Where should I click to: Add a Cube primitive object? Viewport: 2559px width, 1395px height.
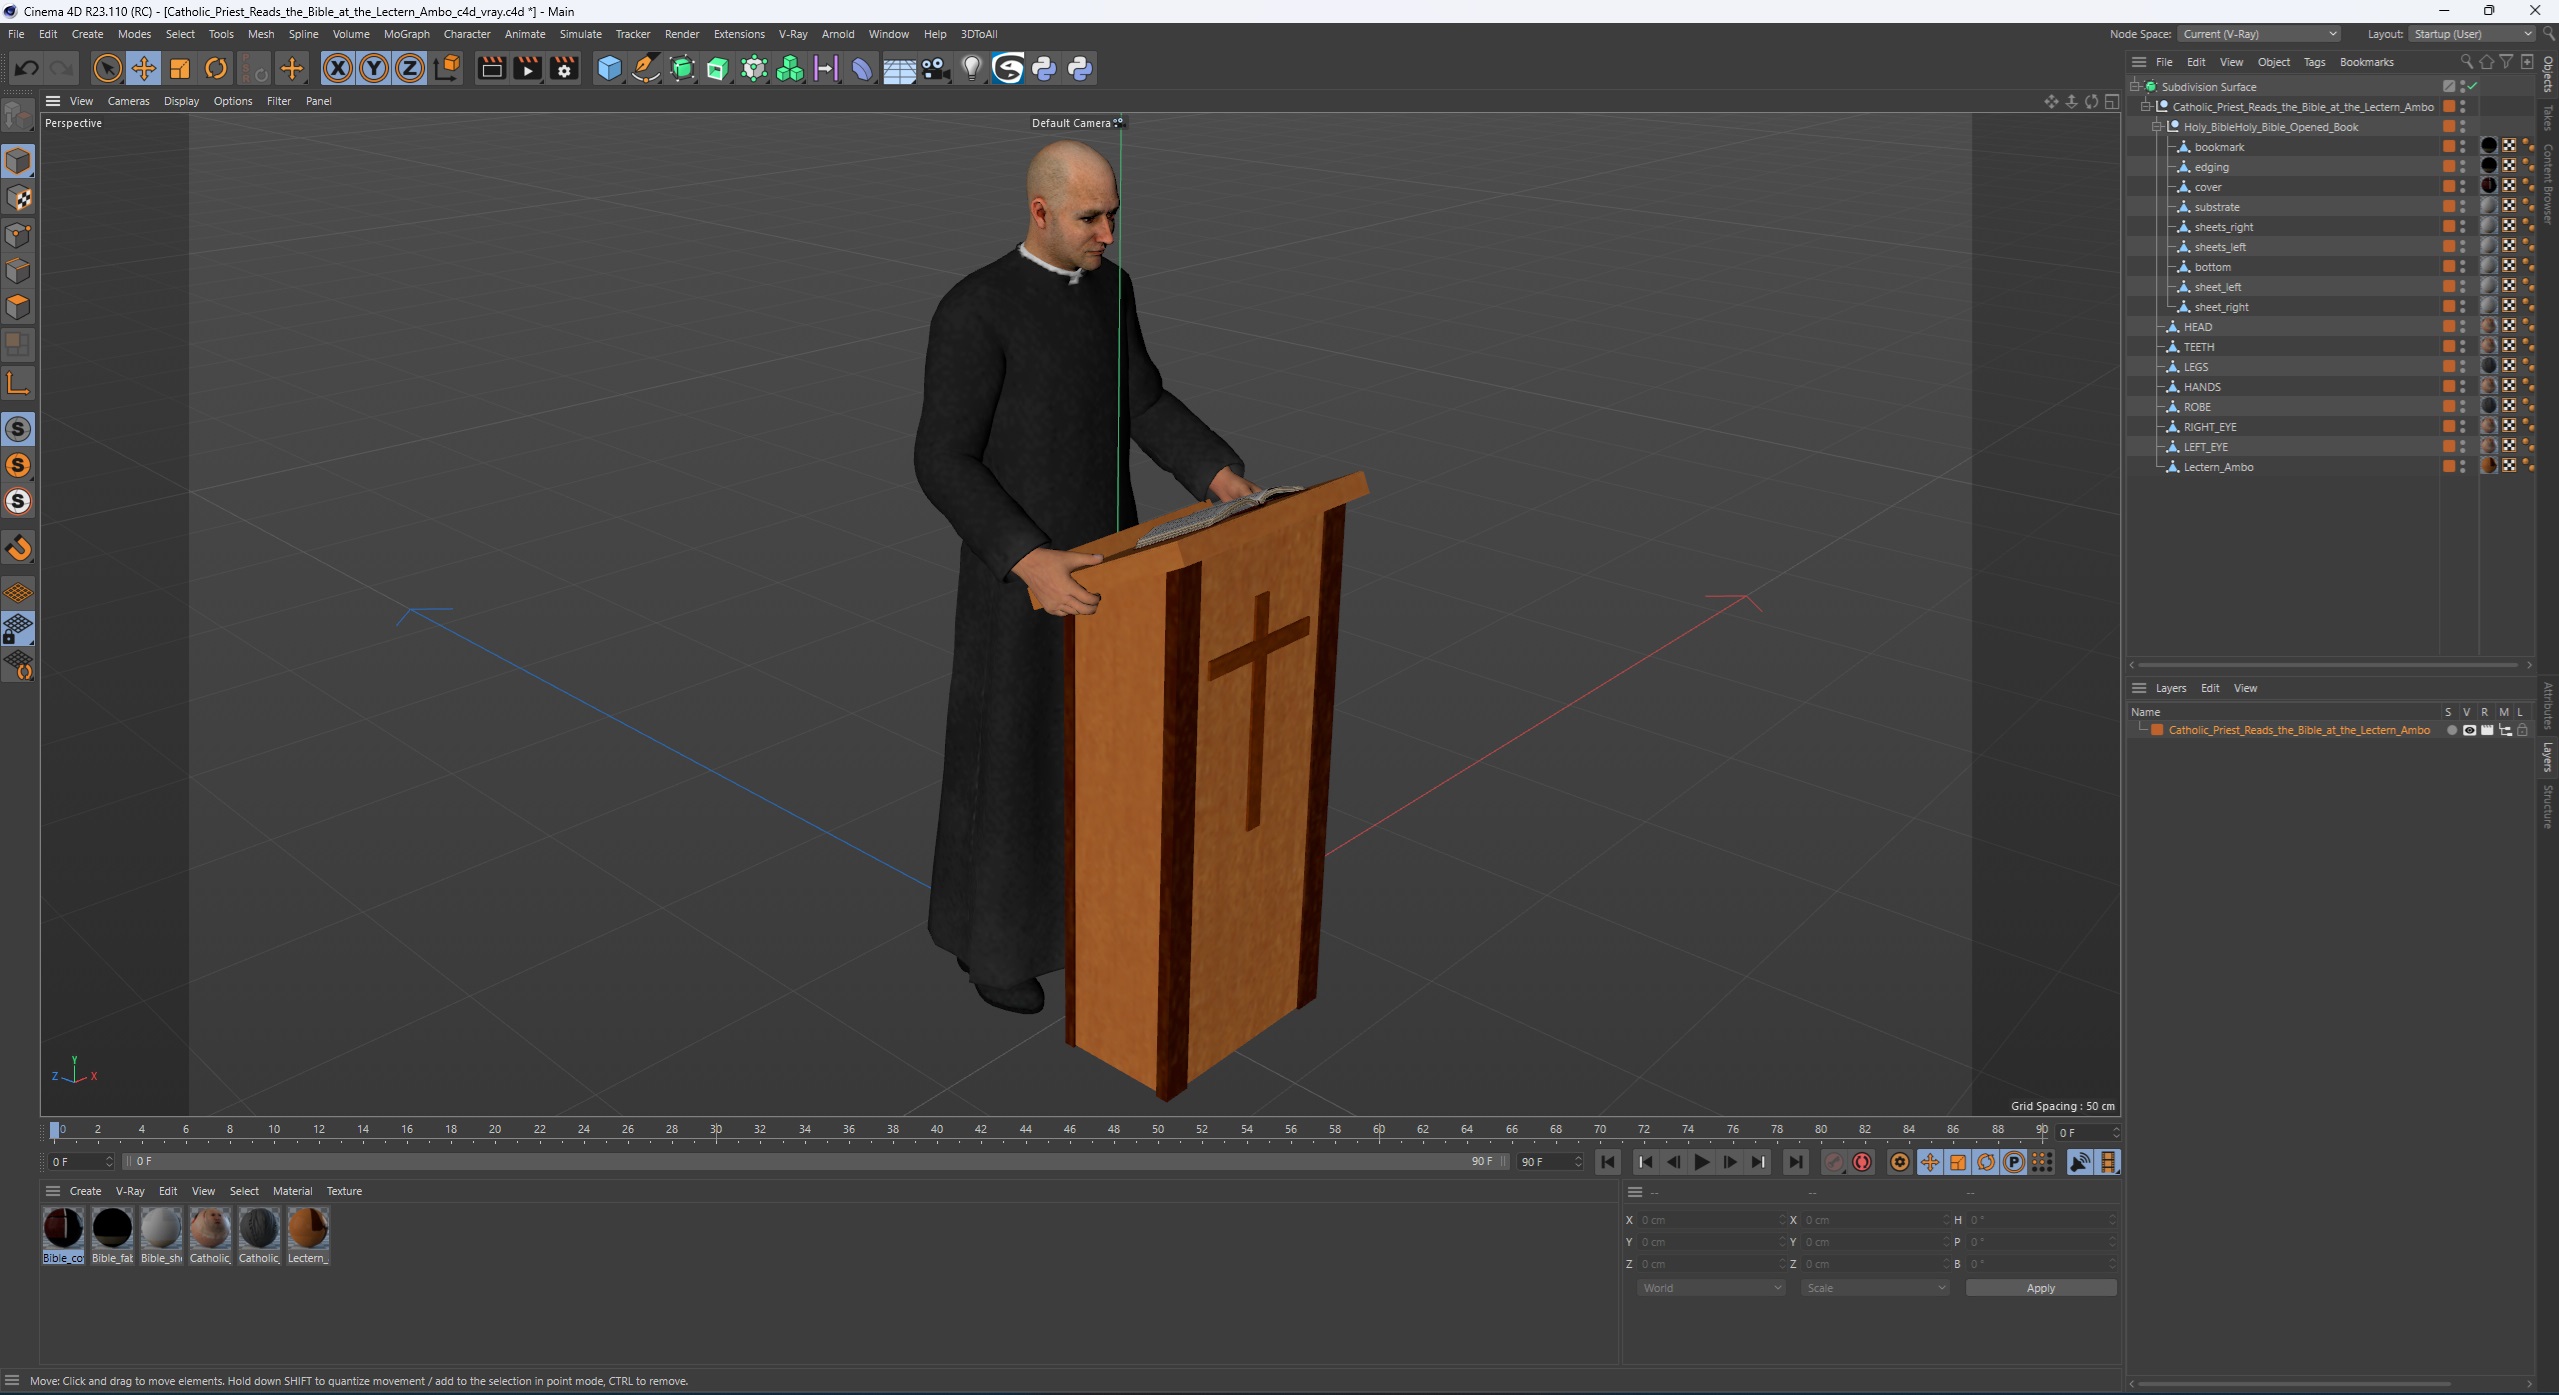tap(609, 68)
